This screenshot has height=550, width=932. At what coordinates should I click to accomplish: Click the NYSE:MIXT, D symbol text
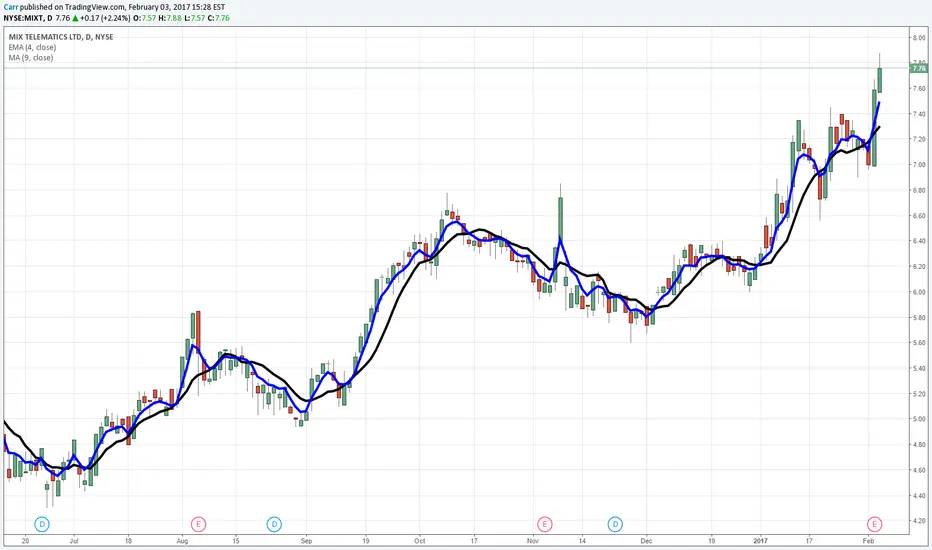click(27, 18)
